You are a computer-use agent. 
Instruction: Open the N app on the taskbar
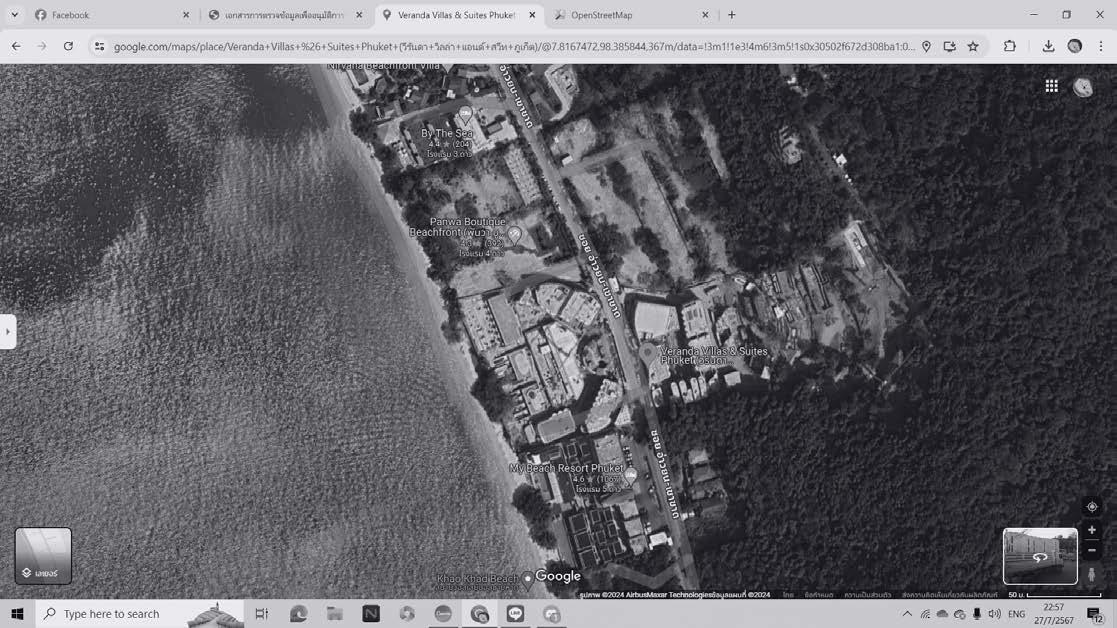(x=371, y=614)
